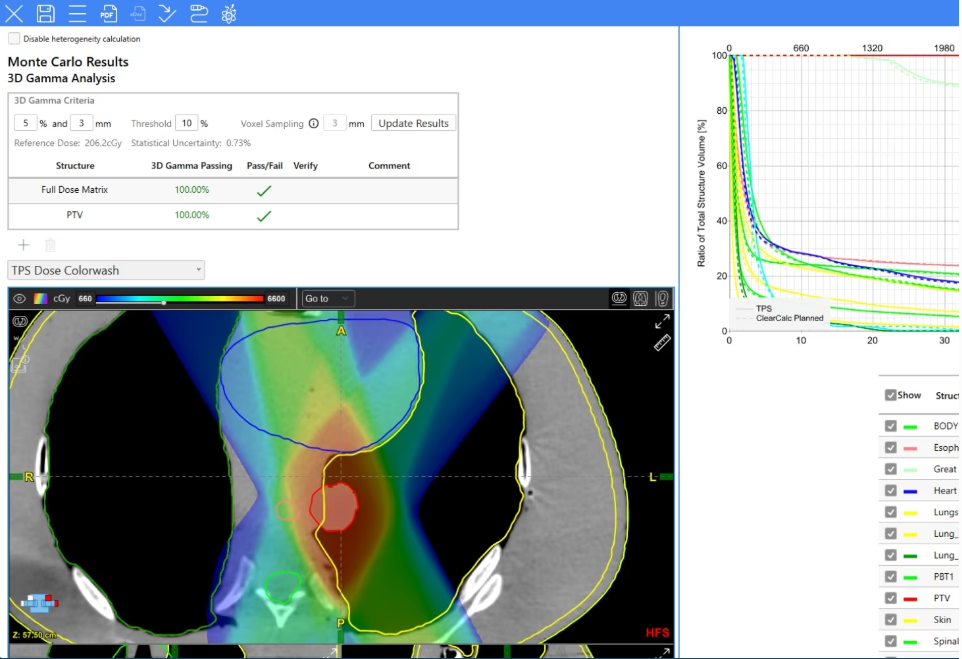The width and height of the screenshot is (962, 659).
Task: Click the dose colorwash range slider handle
Action: (x=163, y=302)
